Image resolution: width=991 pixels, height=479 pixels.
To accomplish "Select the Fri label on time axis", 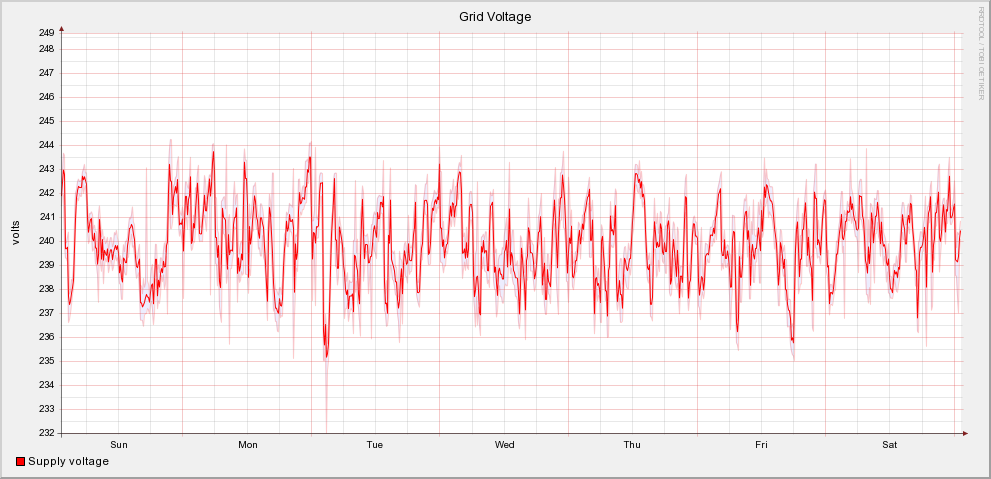I will click(761, 445).
